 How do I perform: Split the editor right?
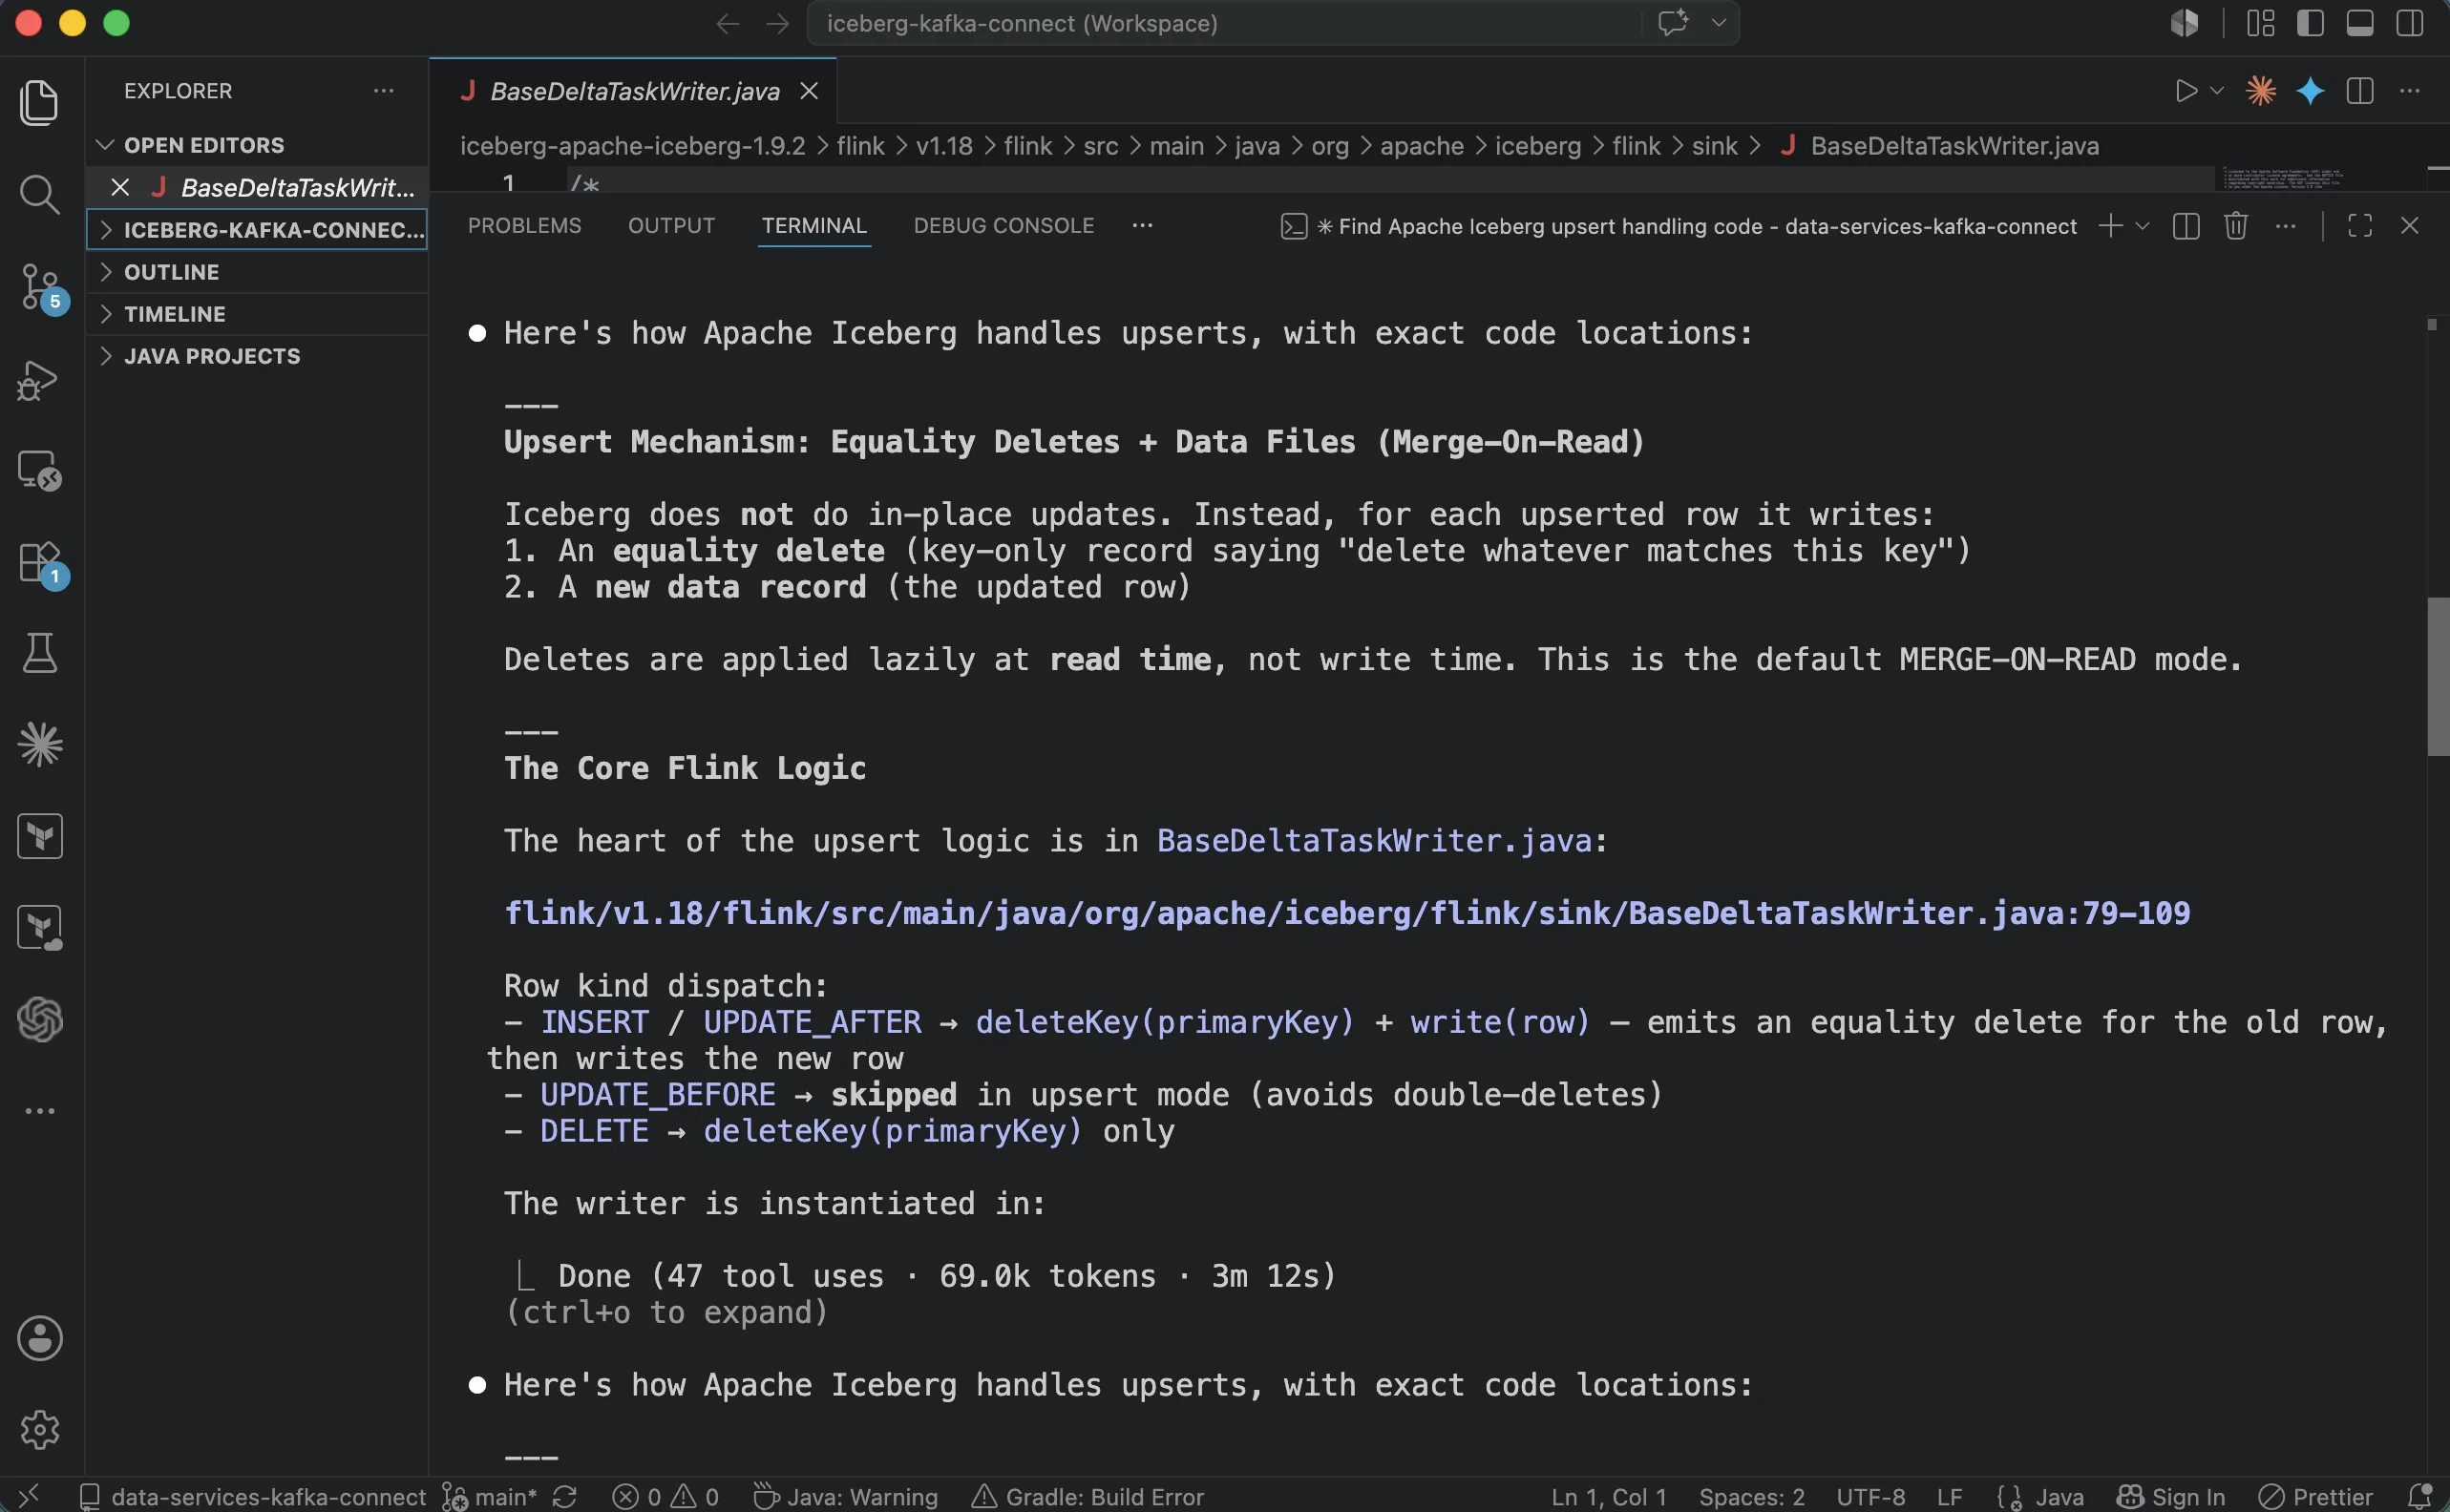[x=2360, y=91]
